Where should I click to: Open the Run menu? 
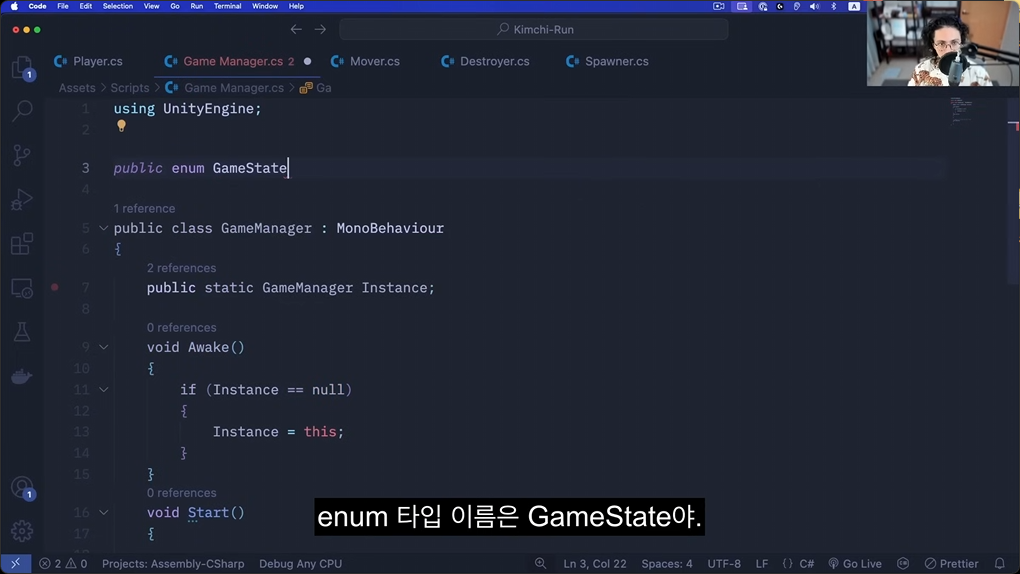(196, 6)
